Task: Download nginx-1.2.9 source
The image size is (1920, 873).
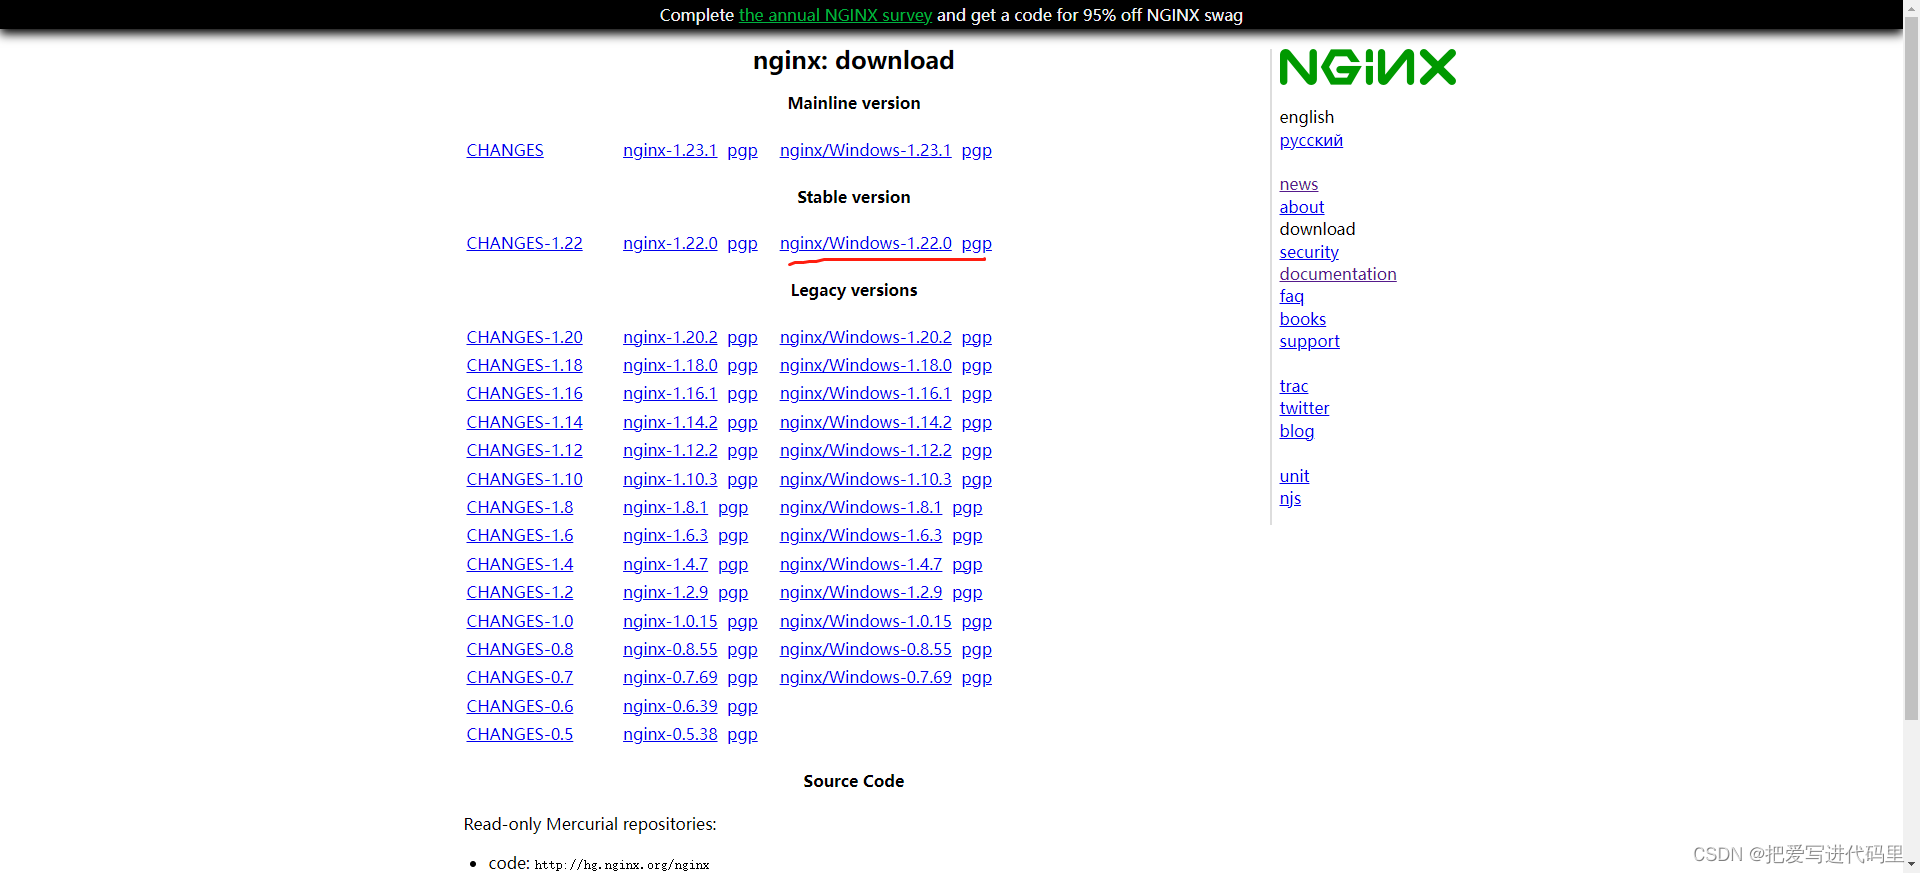Action: [665, 592]
